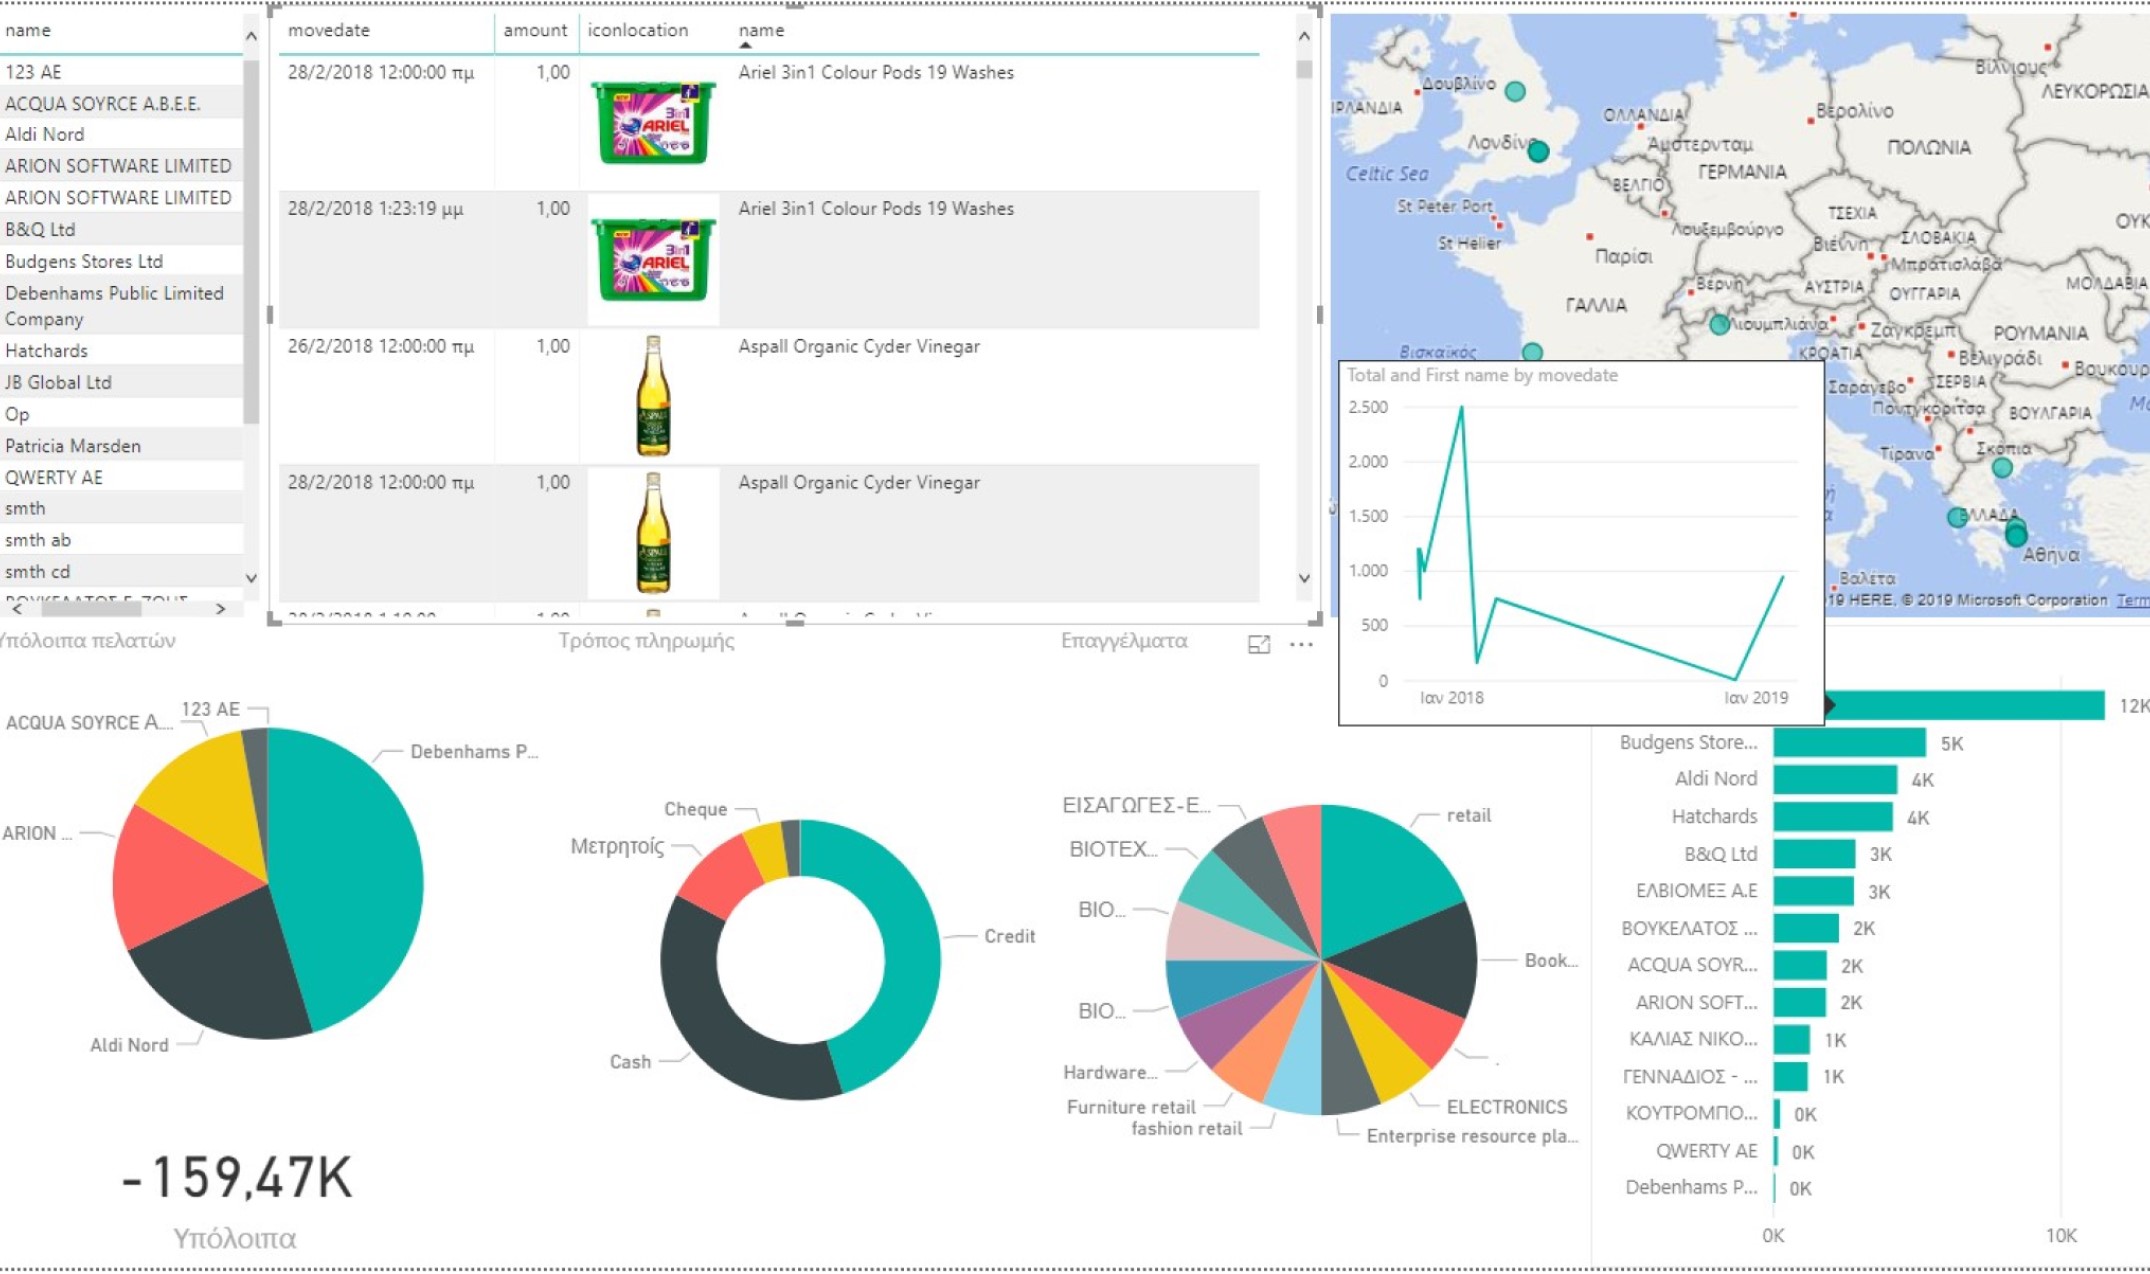Sort table by movedate column header
The width and height of the screenshot is (2150, 1274).
(x=329, y=30)
